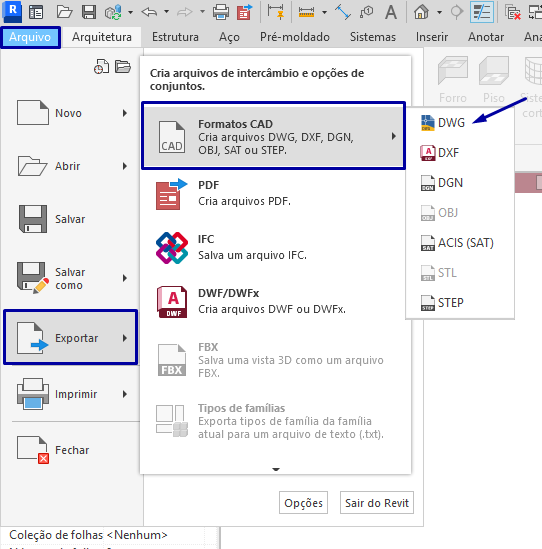Open the undo history dropdown
The width and height of the screenshot is (542, 549).
tap(166, 12)
